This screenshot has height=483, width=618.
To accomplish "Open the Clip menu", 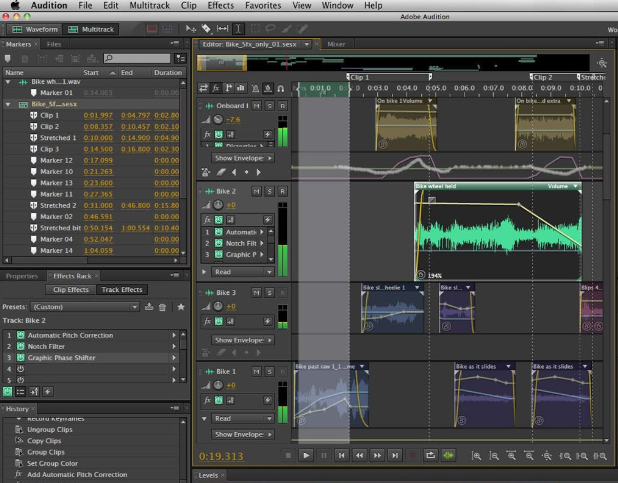I will point(188,6).
